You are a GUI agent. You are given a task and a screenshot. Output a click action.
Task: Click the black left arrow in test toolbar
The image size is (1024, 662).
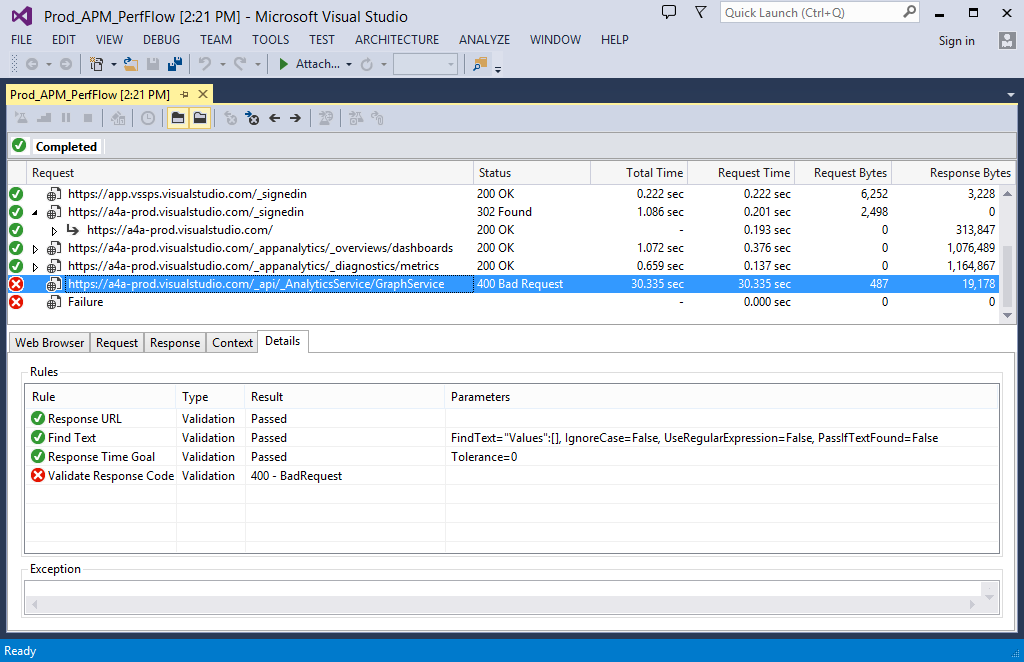[275, 118]
